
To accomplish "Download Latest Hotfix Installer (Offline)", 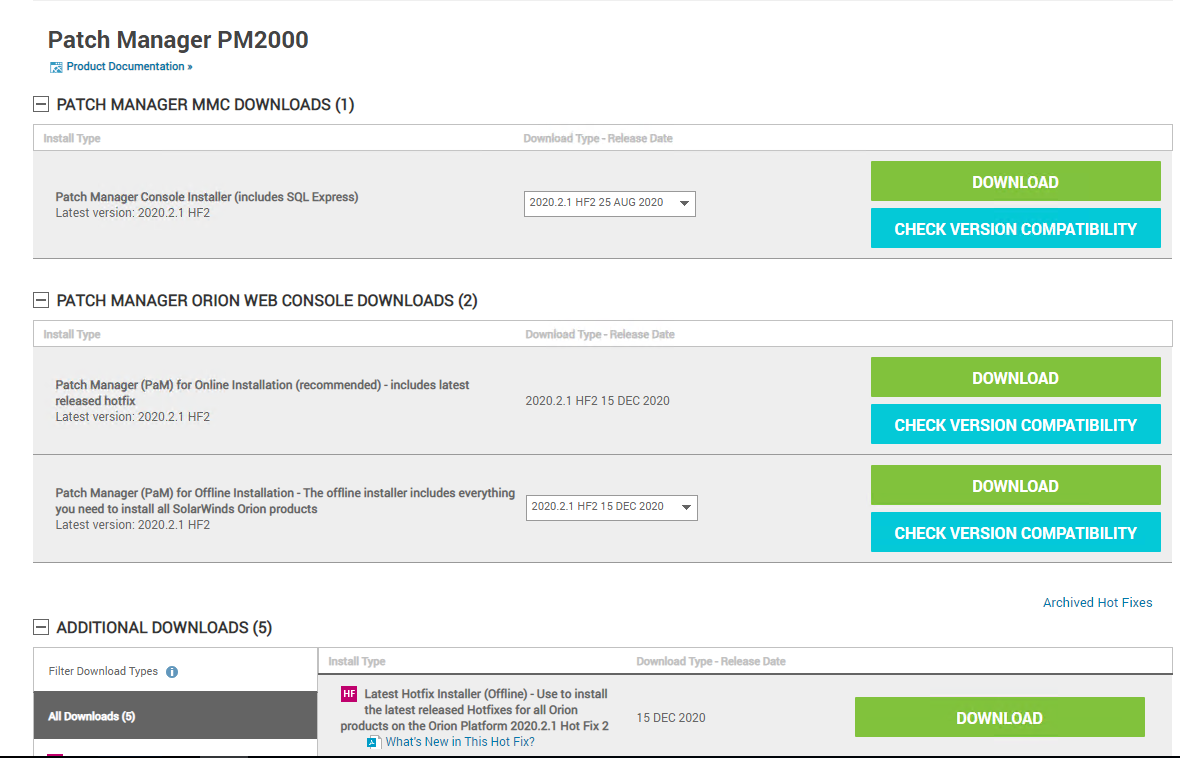I will pyautogui.click(x=999, y=717).
